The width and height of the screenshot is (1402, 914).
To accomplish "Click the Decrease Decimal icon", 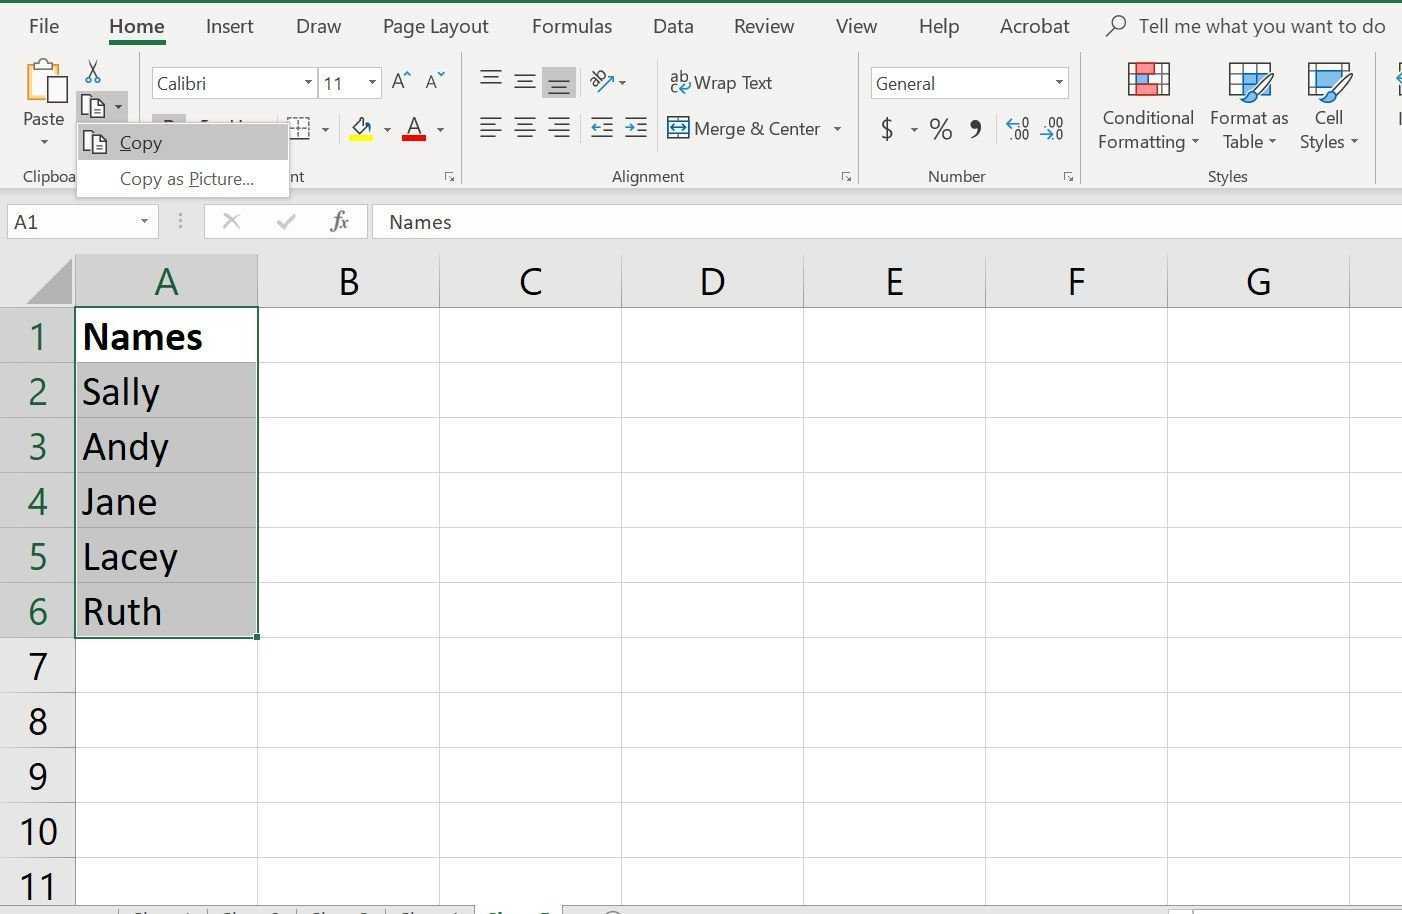I will (1052, 129).
